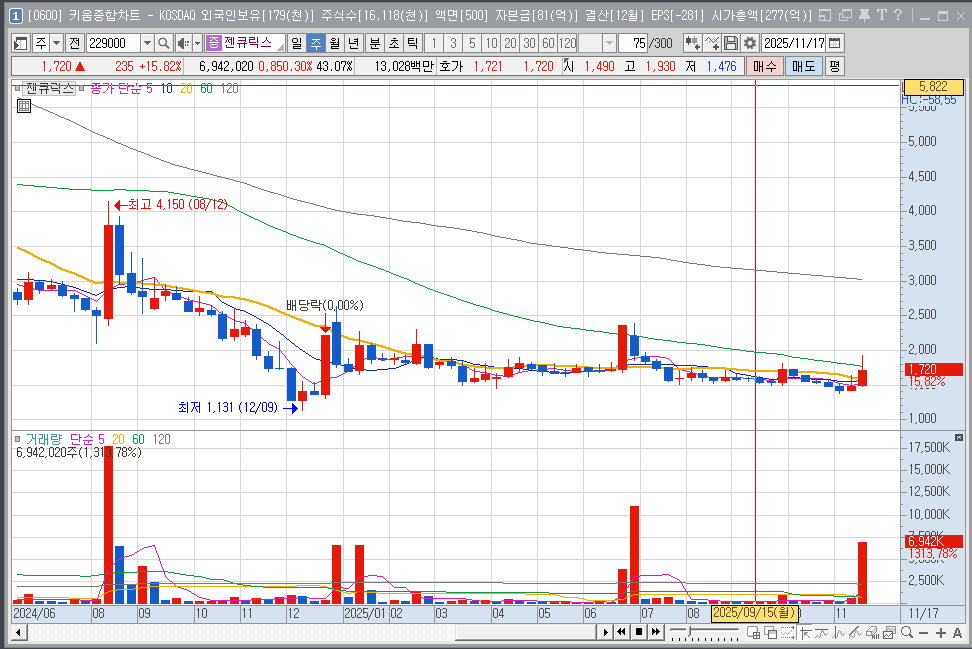The image size is (972, 649).
Task: Click the speaker sound icon
Action: coord(183,43)
